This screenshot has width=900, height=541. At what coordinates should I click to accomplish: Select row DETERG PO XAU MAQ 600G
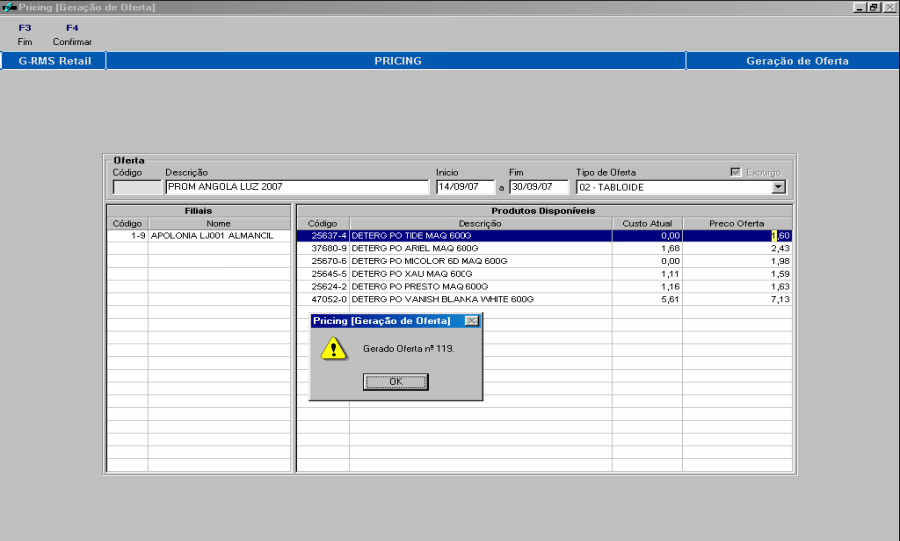click(x=544, y=274)
